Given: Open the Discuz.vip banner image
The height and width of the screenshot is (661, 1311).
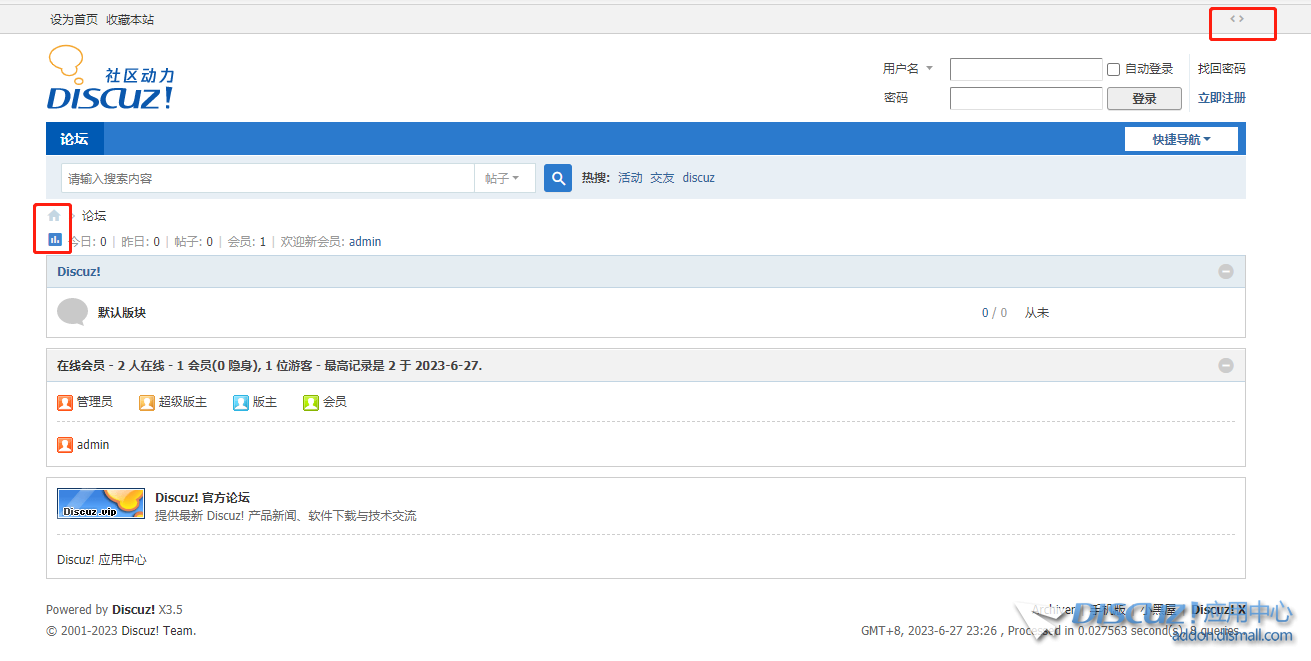Looking at the screenshot, I should coord(101,503).
